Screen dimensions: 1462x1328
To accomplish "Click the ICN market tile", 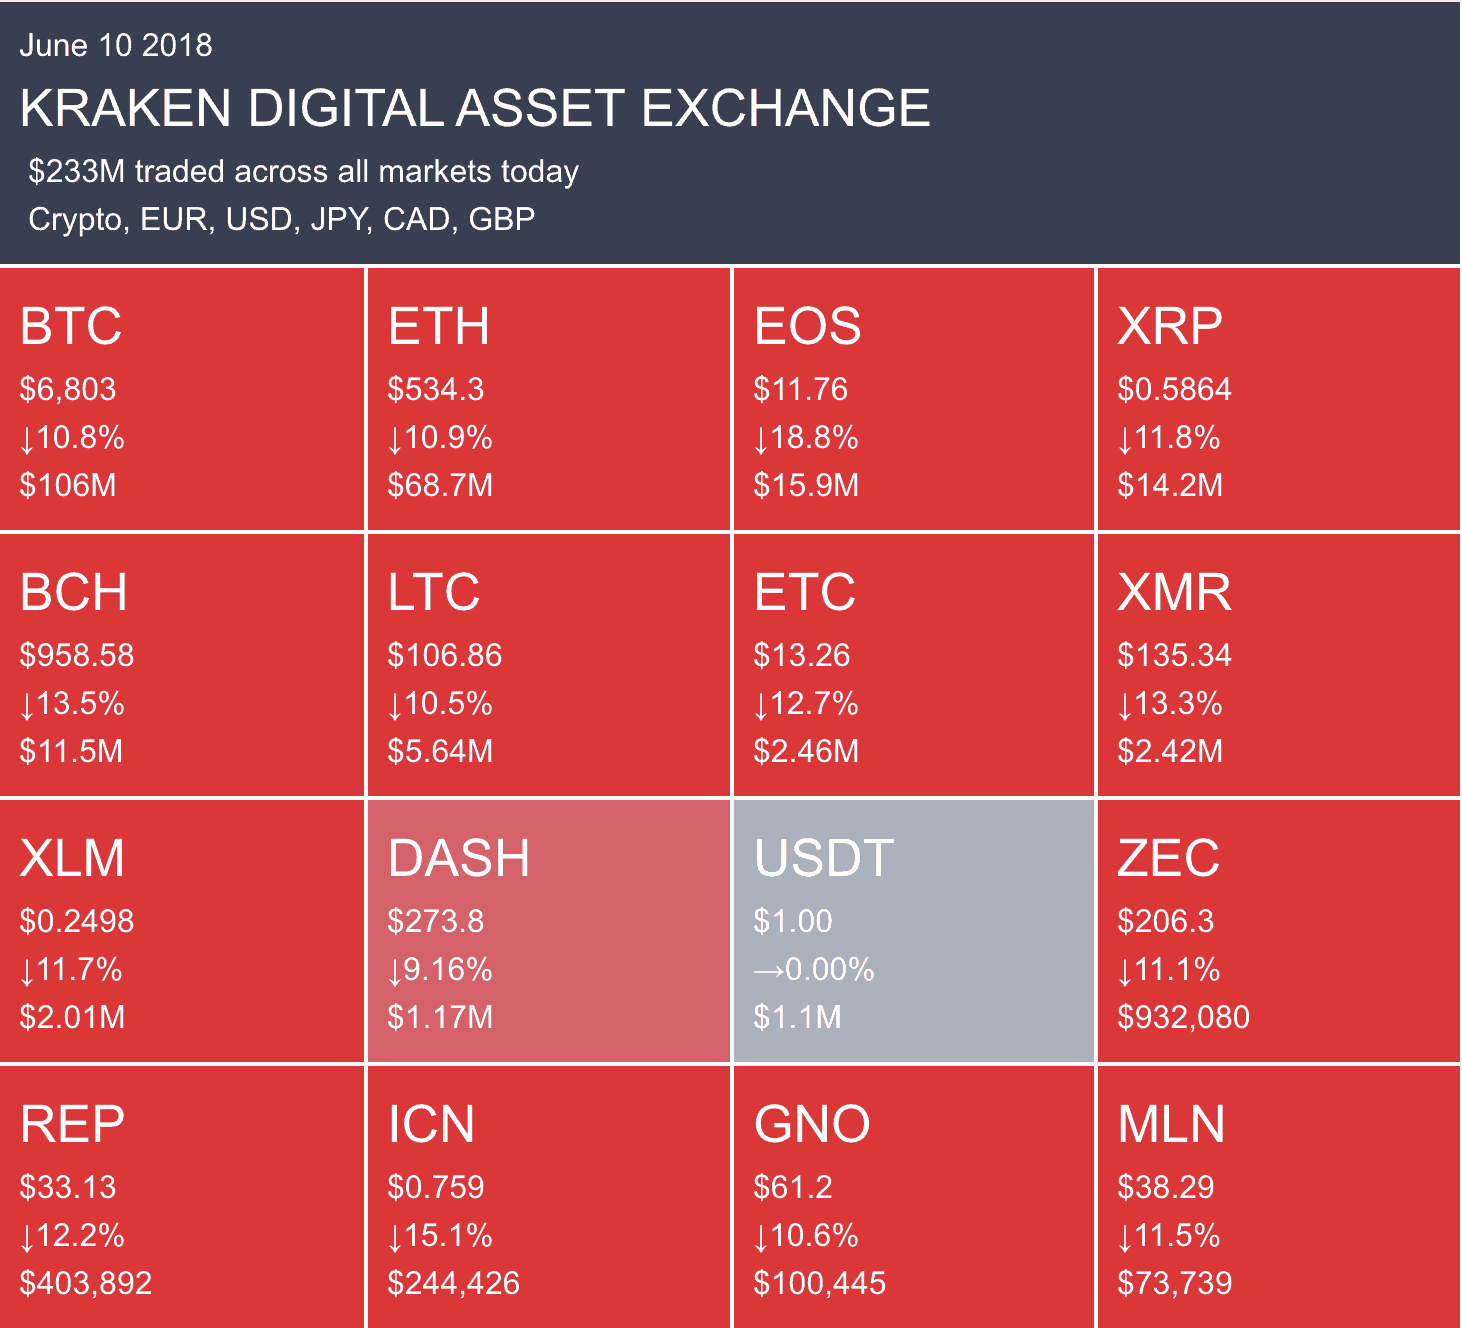I will pyautogui.click(x=548, y=1197).
